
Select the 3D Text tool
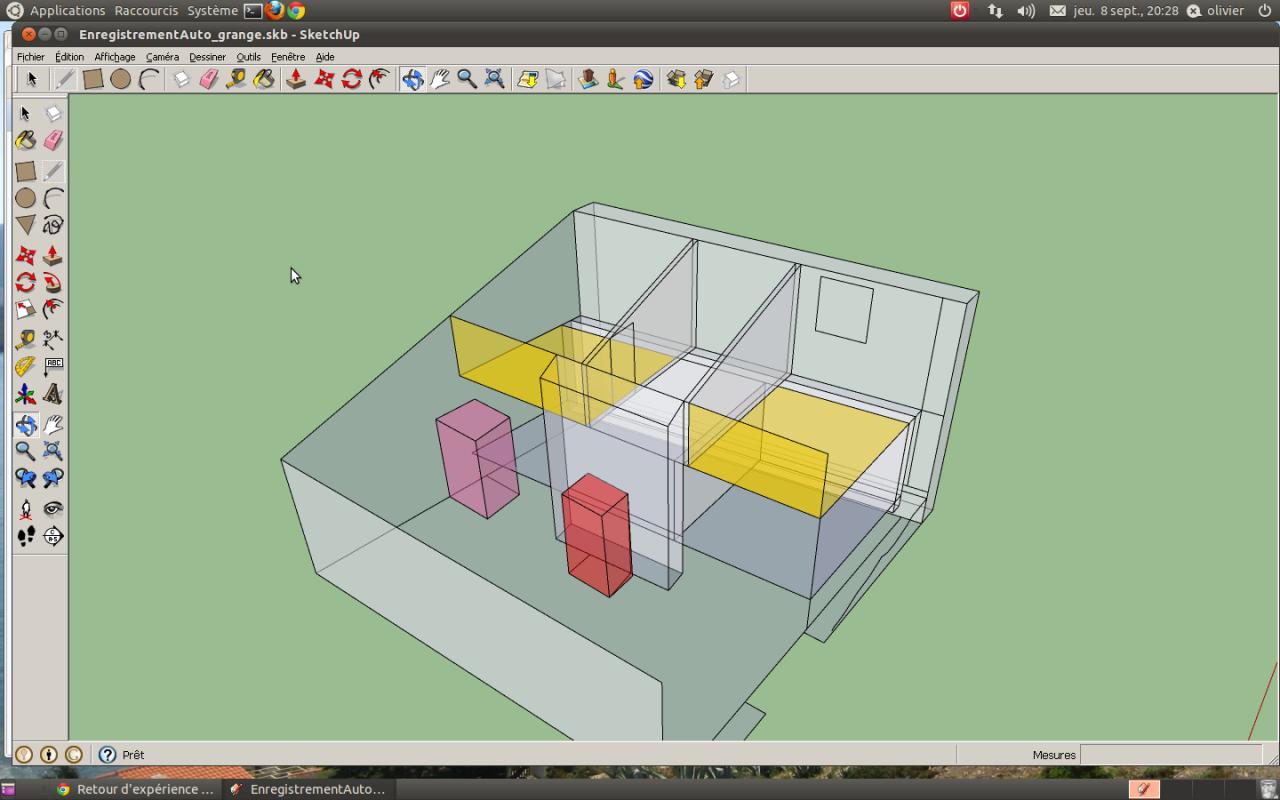point(53,395)
